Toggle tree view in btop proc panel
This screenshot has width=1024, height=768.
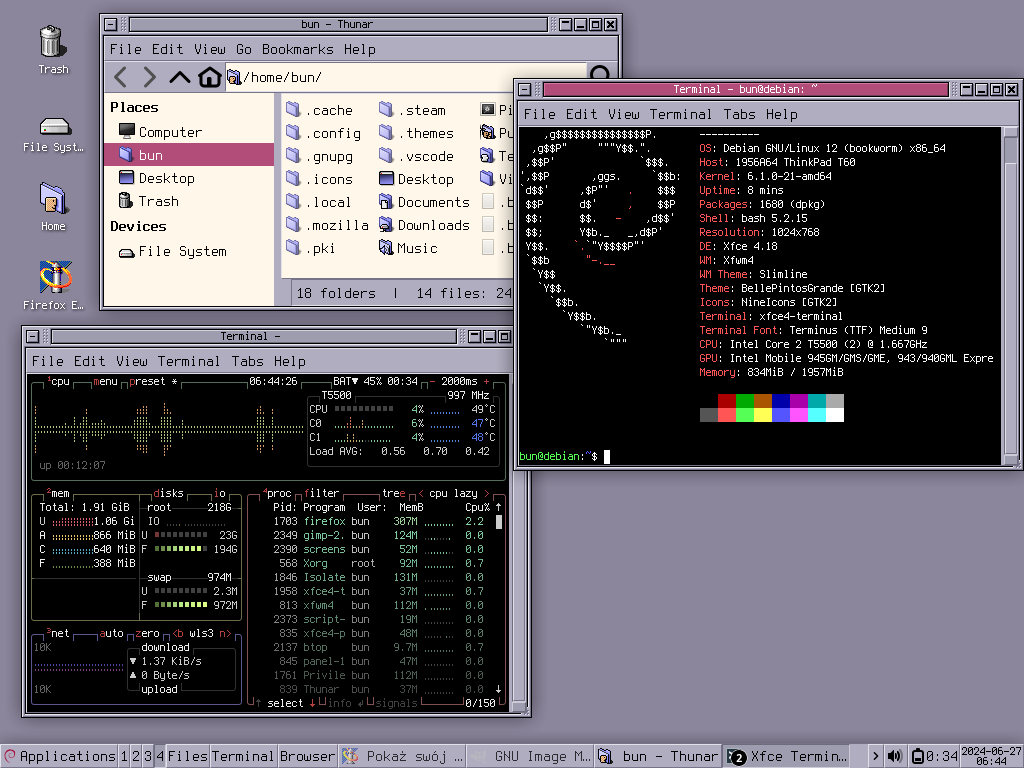pyautogui.click(x=393, y=493)
